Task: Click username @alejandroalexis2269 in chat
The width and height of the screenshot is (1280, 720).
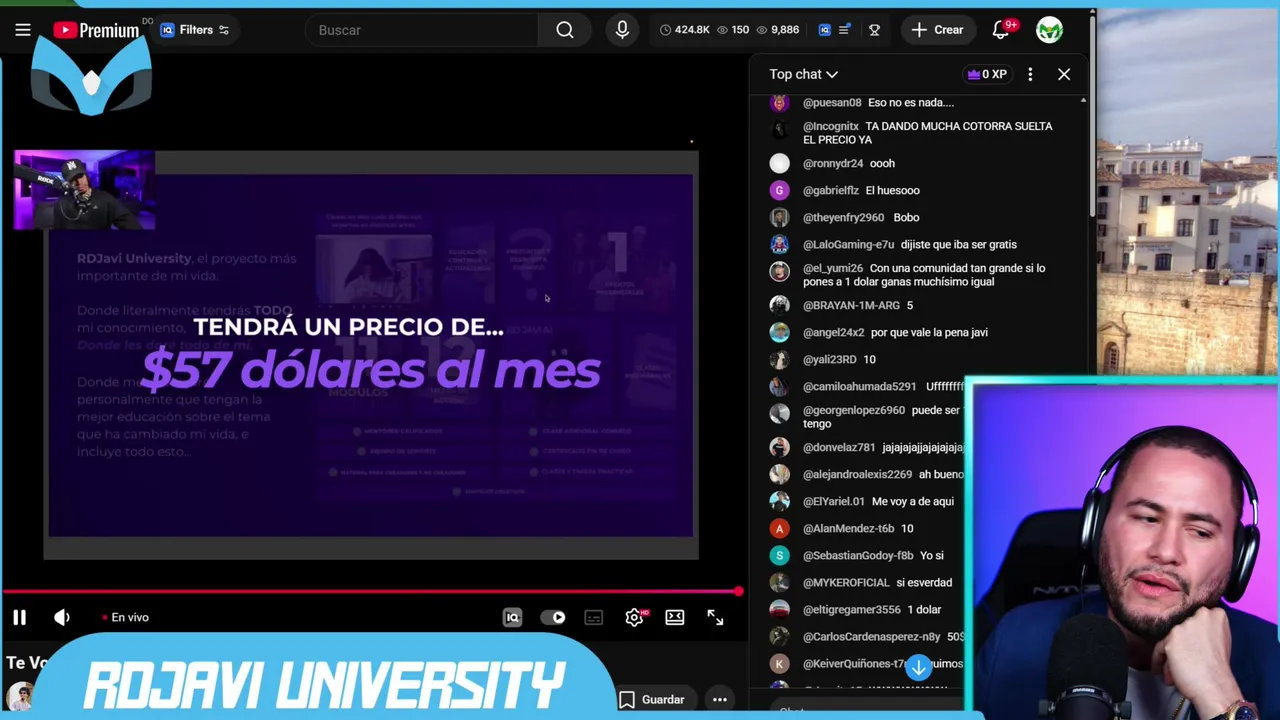Action: coord(857,474)
